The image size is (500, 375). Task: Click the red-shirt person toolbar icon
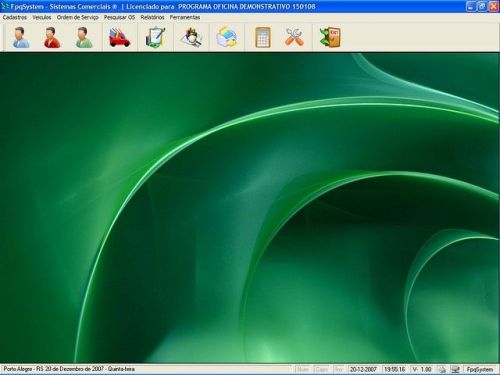click(x=52, y=37)
